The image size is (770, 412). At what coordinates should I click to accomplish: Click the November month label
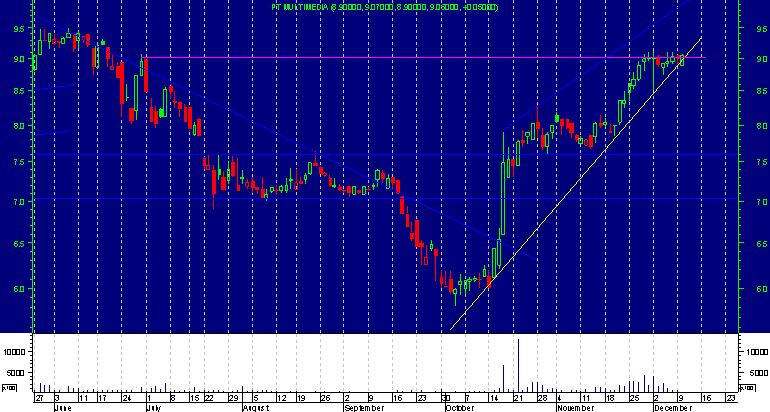[576, 408]
